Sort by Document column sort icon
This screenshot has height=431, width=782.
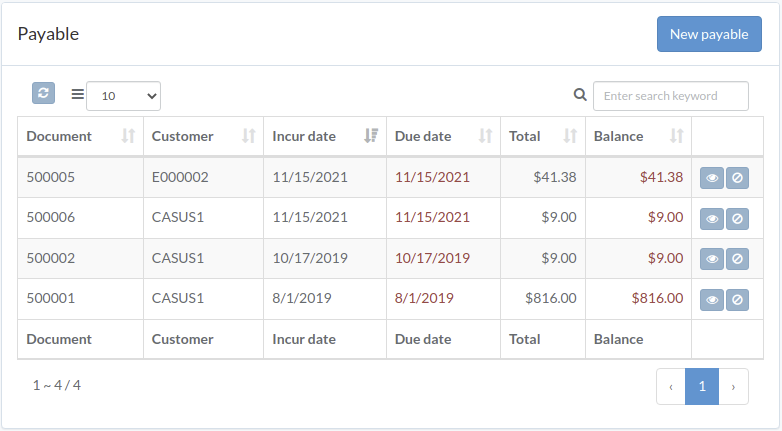(x=128, y=136)
